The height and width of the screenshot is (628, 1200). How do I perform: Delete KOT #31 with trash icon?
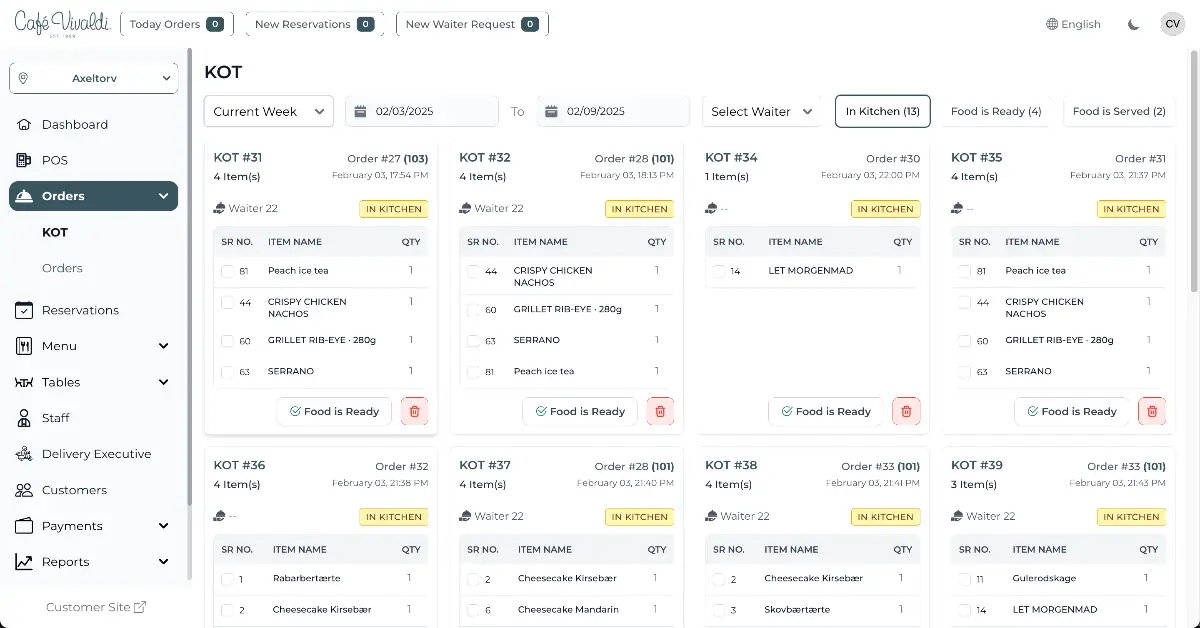coord(415,411)
